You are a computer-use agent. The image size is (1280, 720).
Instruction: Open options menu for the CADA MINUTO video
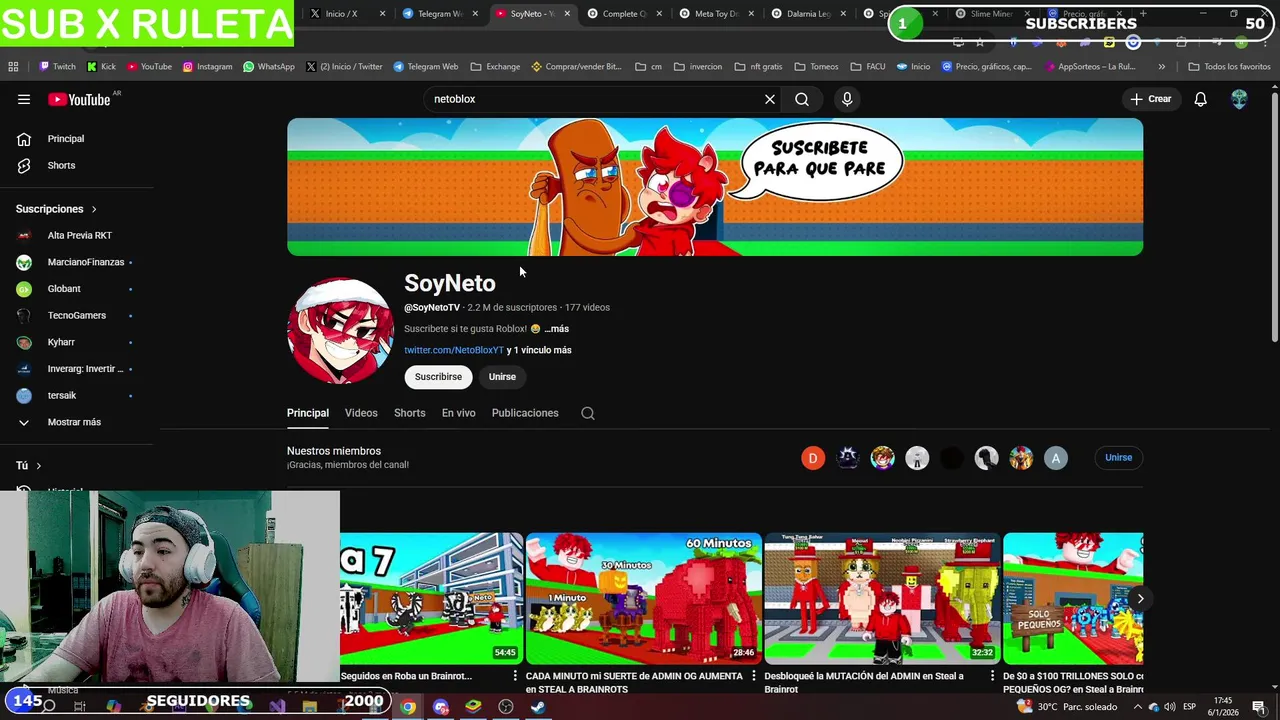754,677
